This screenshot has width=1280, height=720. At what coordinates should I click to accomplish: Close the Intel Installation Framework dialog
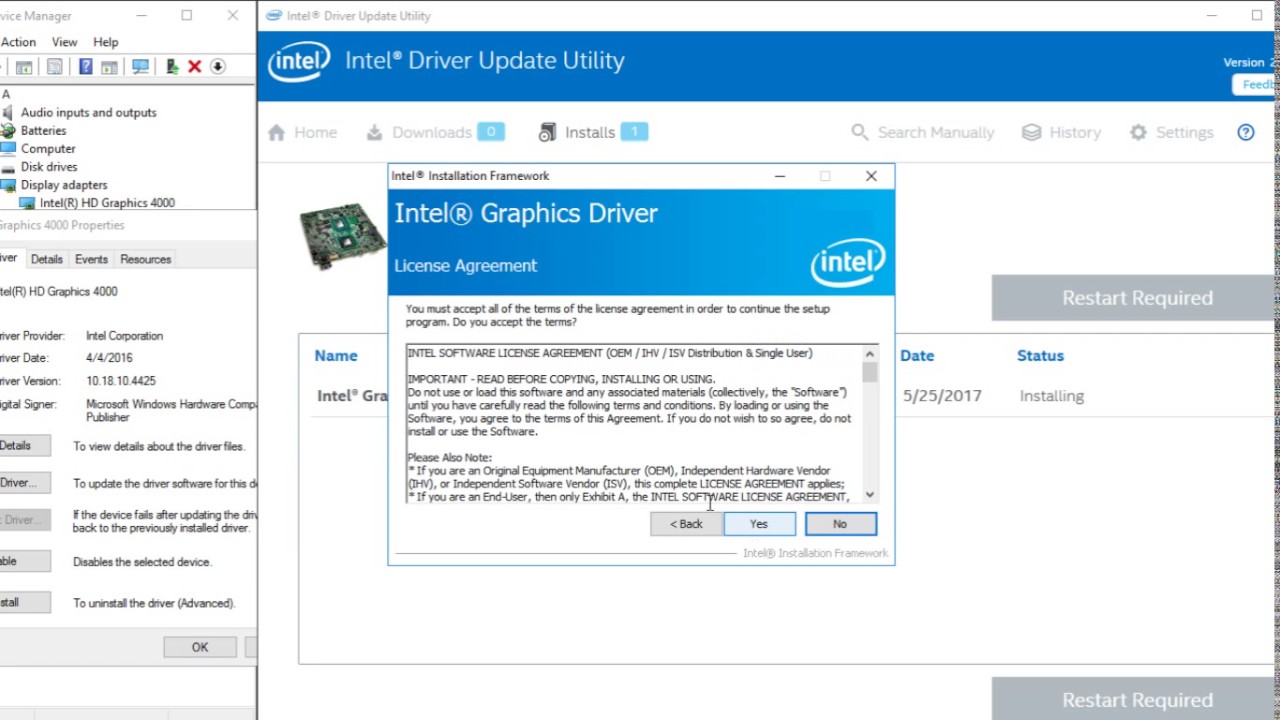(871, 176)
